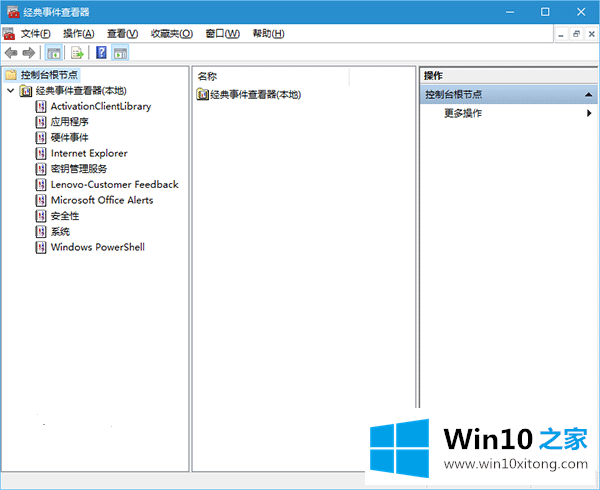This screenshot has width=600, height=490.
Task: Click the 控制台根节点 folder icon in tree
Action: (11, 75)
